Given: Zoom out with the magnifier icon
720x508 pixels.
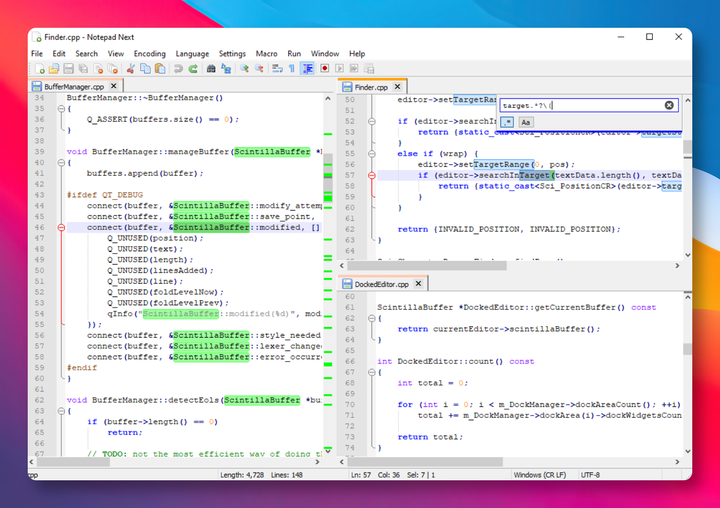Looking at the screenshot, I should 259,69.
